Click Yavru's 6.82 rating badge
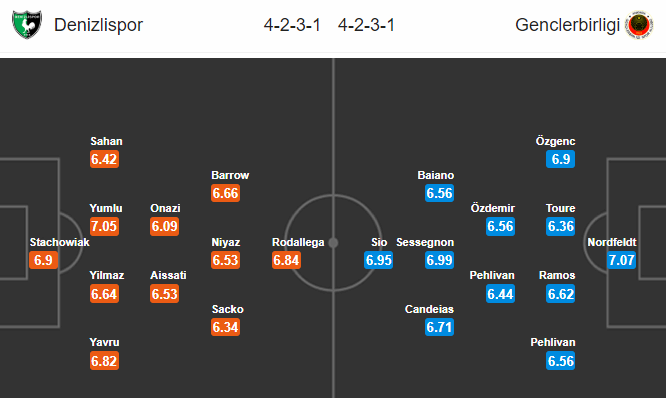This screenshot has width=666, height=398. pyautogui.click(x=104, y=361)
